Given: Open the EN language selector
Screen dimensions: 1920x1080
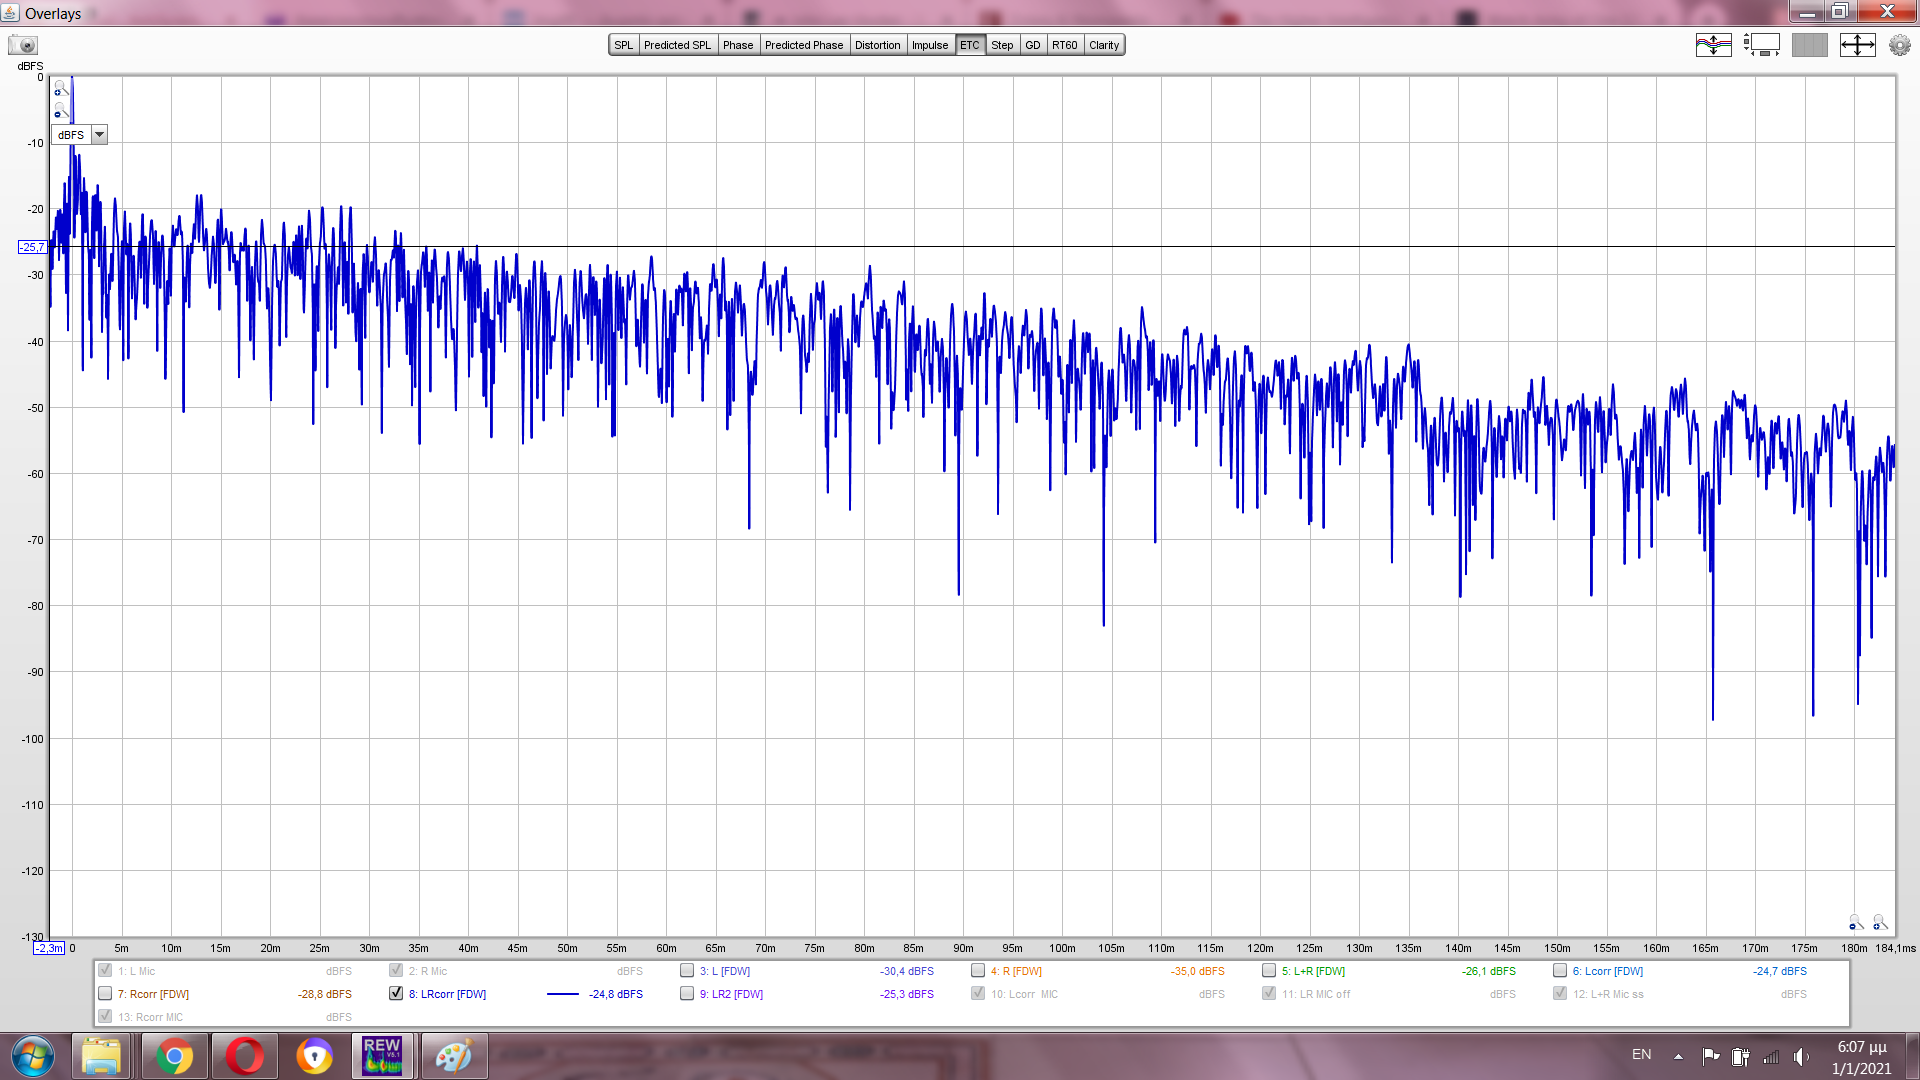Looking at the screenshot, I should point(1641,1055).
